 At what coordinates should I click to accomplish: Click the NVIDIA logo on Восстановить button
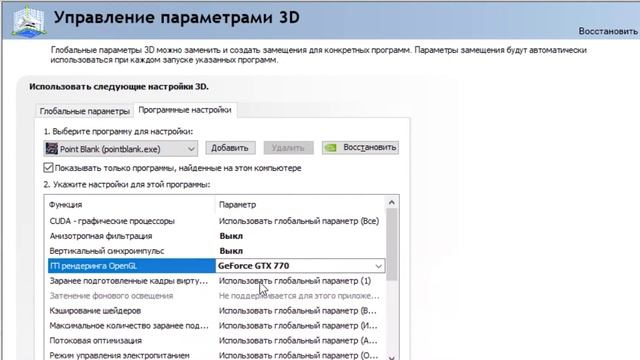click(x=331, y=148)
